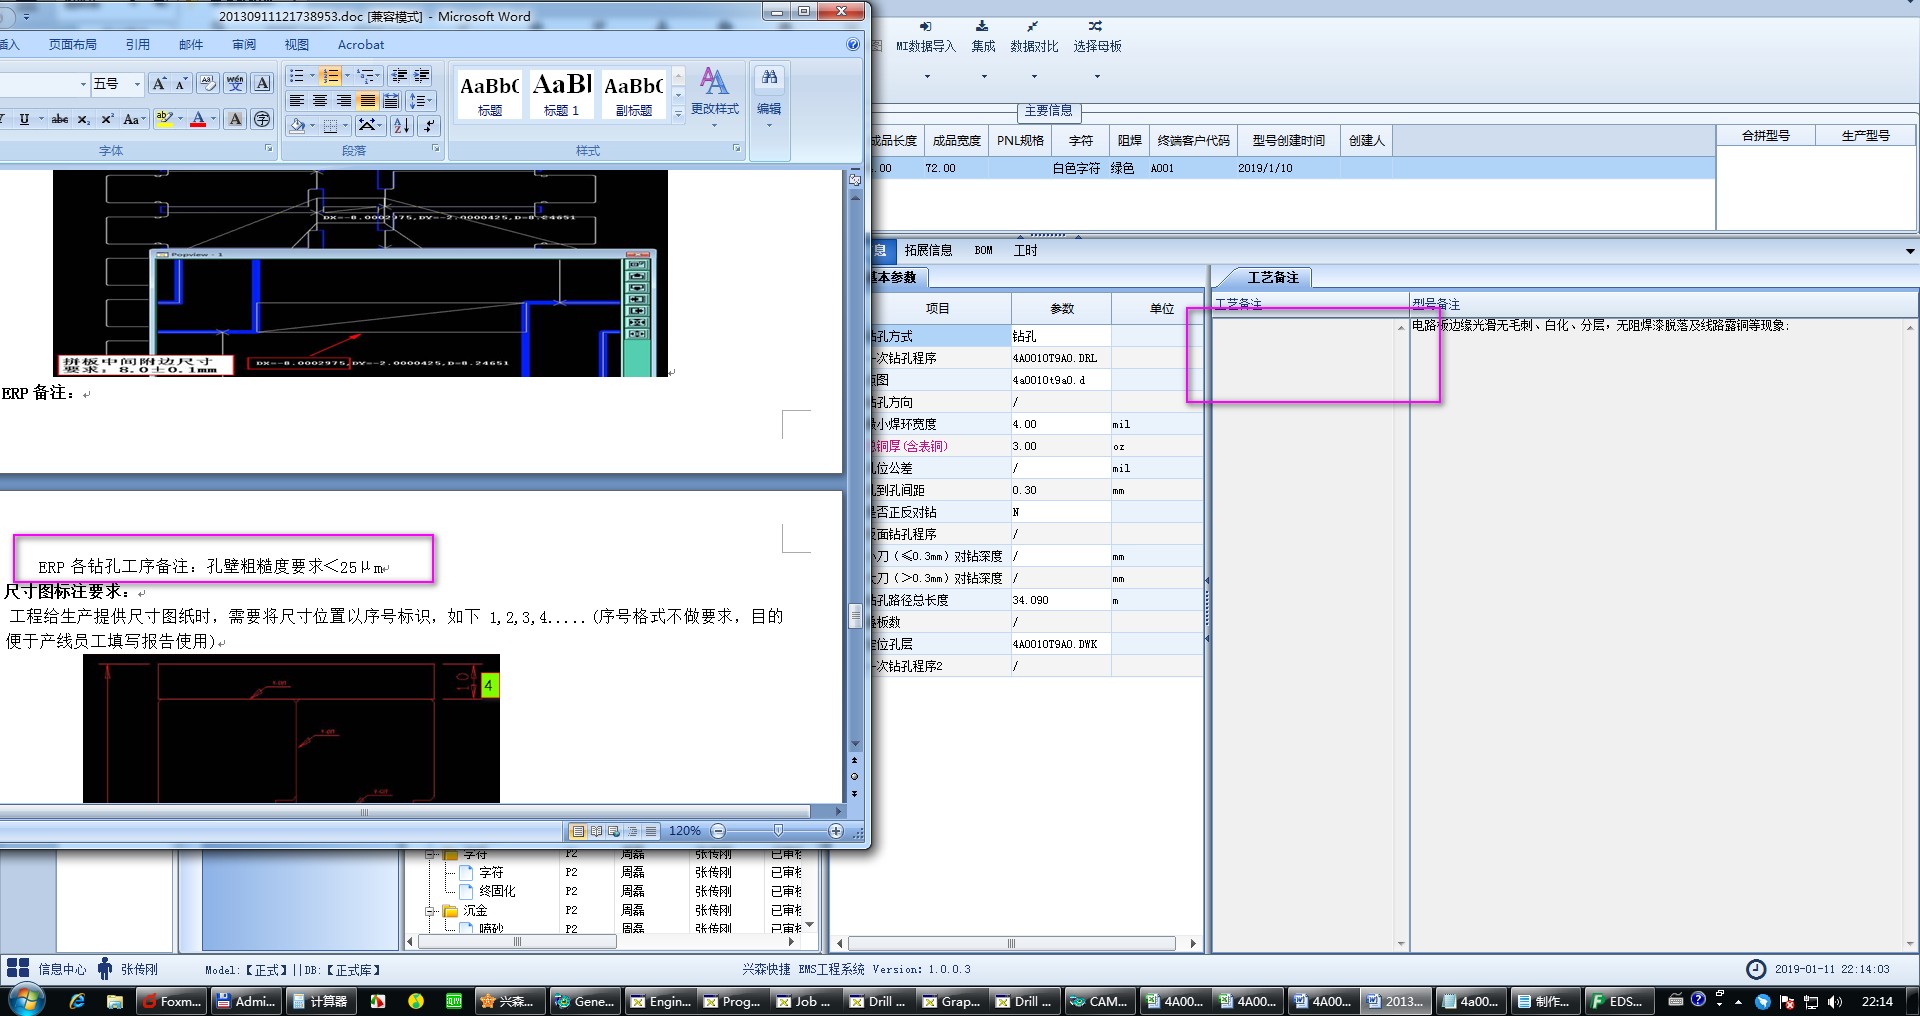Click the Enclosed Character icon
The width and height of the screenshot is (1920, 1016).
coord(262,119)
